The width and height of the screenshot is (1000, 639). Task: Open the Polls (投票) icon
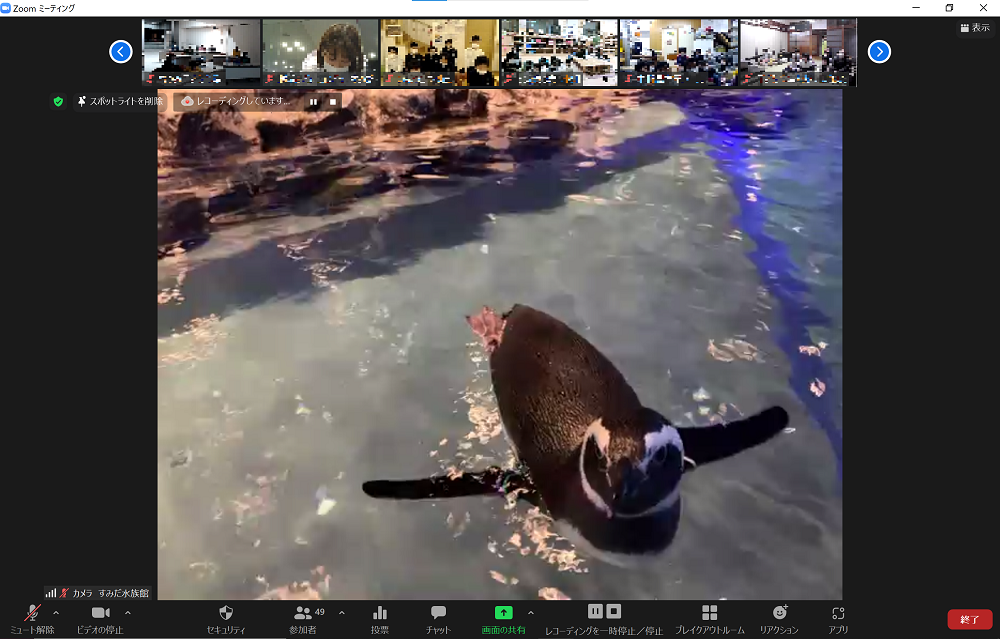(x=380, y=613)
